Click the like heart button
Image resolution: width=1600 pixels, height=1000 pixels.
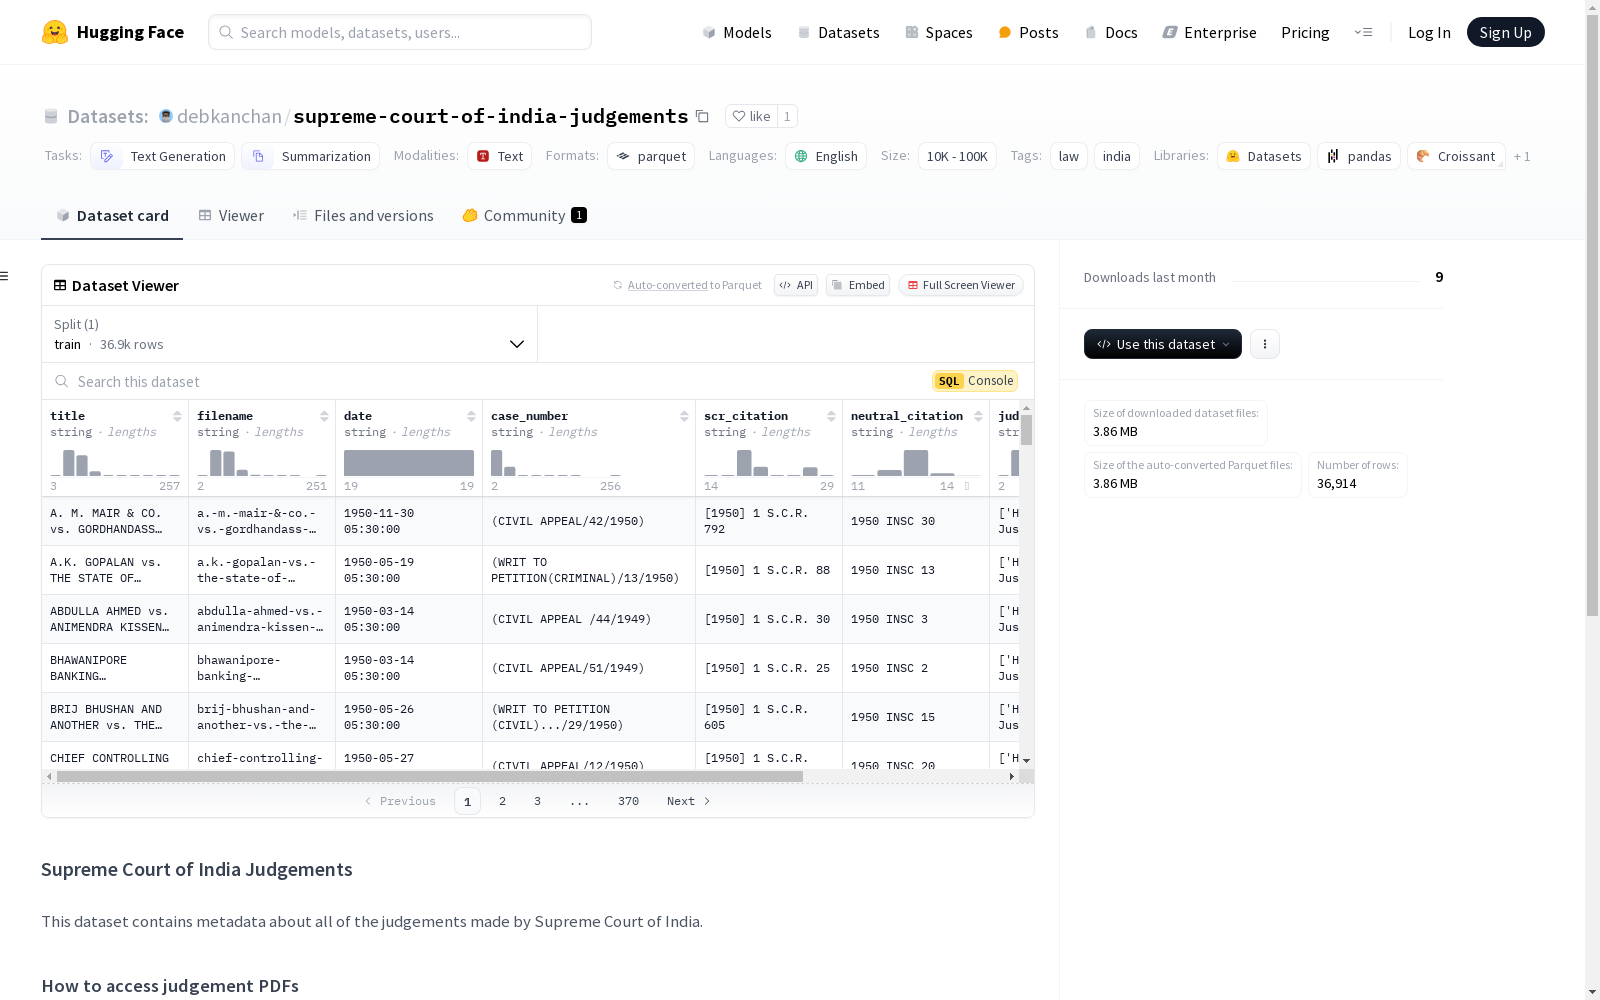(751, 116)
